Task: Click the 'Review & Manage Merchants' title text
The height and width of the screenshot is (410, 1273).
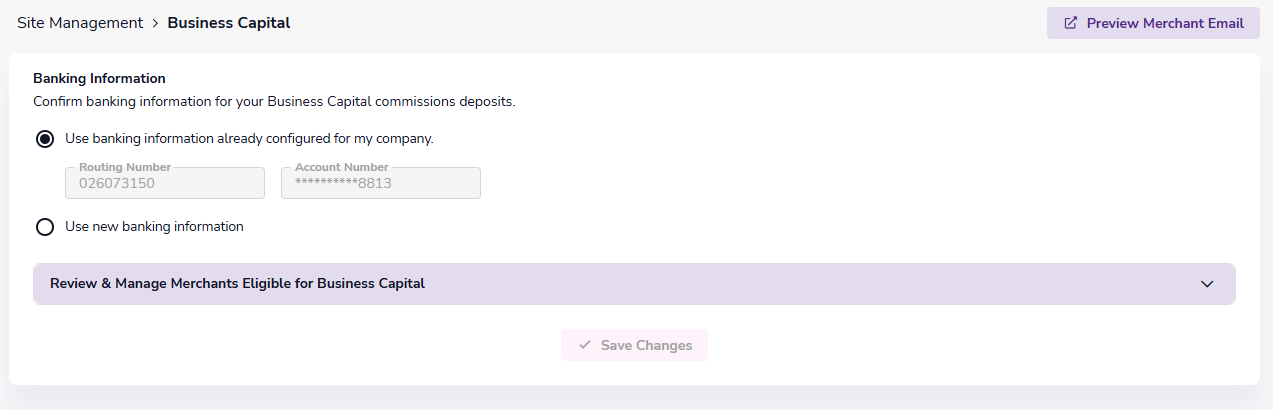Action: [x=237, y=284]
